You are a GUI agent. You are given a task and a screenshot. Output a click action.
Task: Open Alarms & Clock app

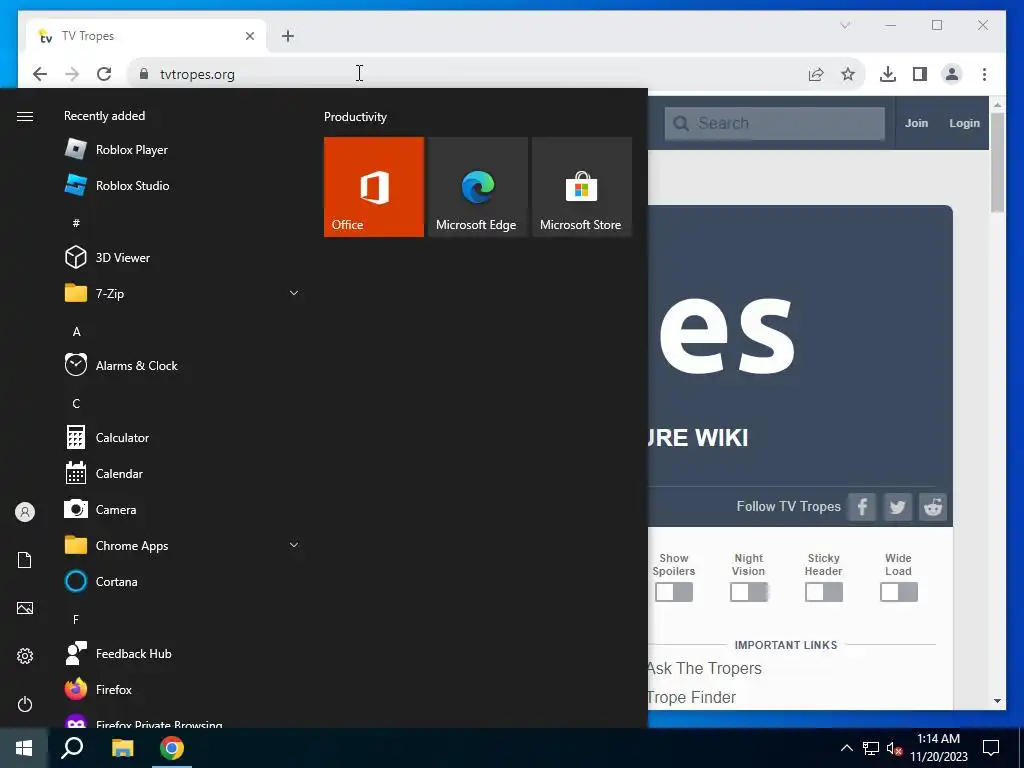182,366
